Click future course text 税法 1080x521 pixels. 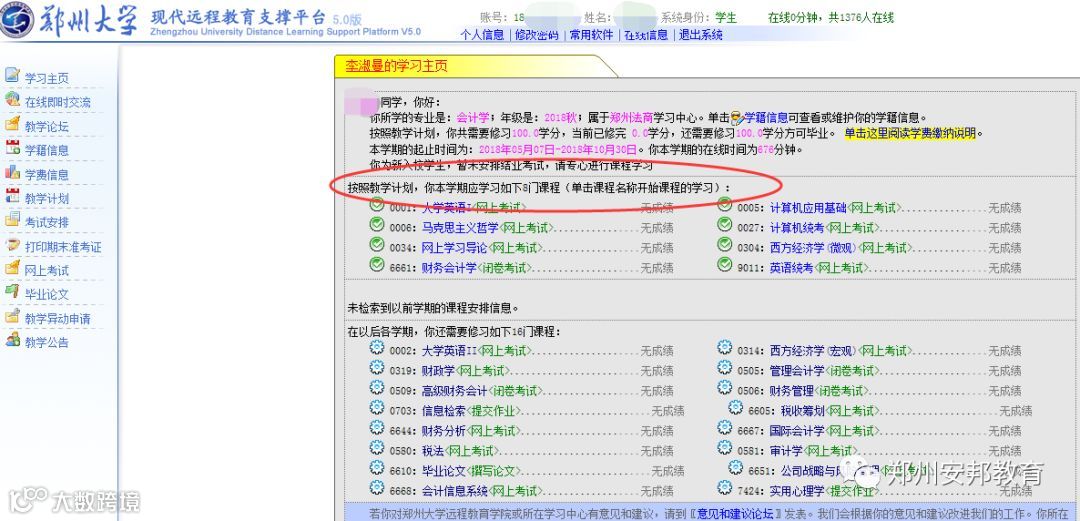[433, 451]
